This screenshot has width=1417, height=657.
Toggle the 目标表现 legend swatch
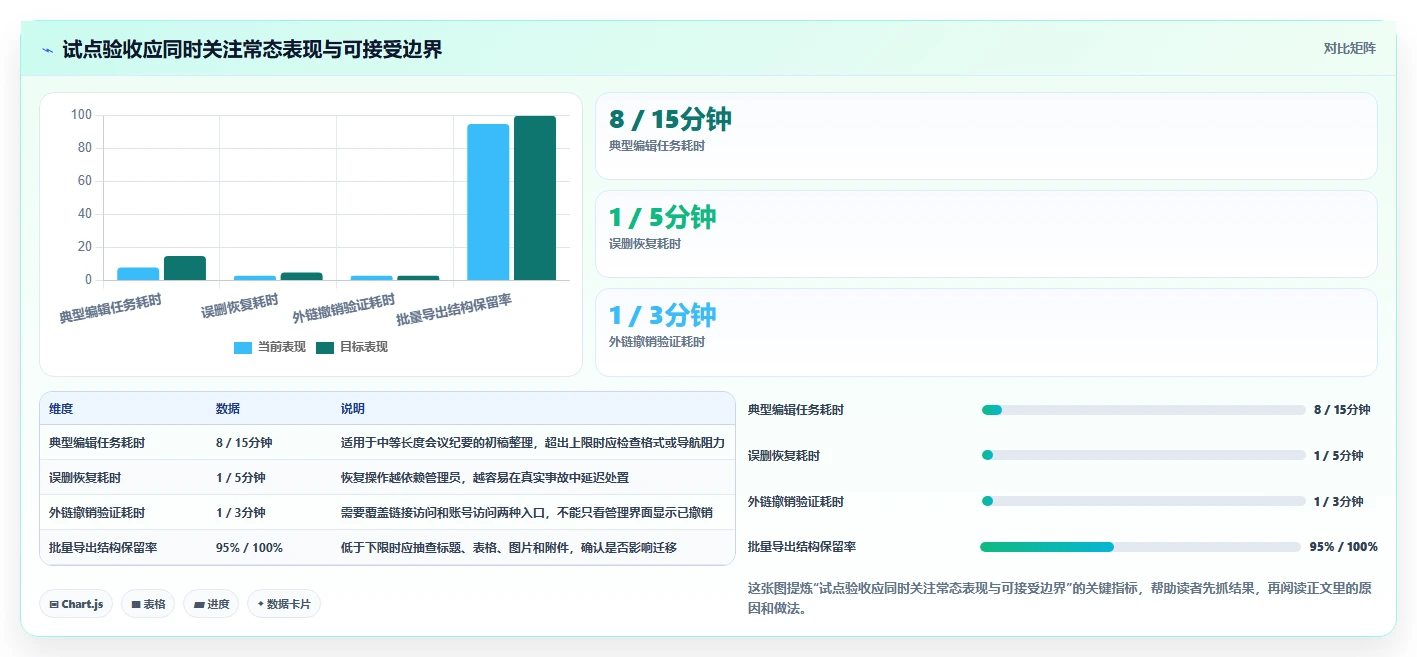pyautogui.click(x=325, y=347)
